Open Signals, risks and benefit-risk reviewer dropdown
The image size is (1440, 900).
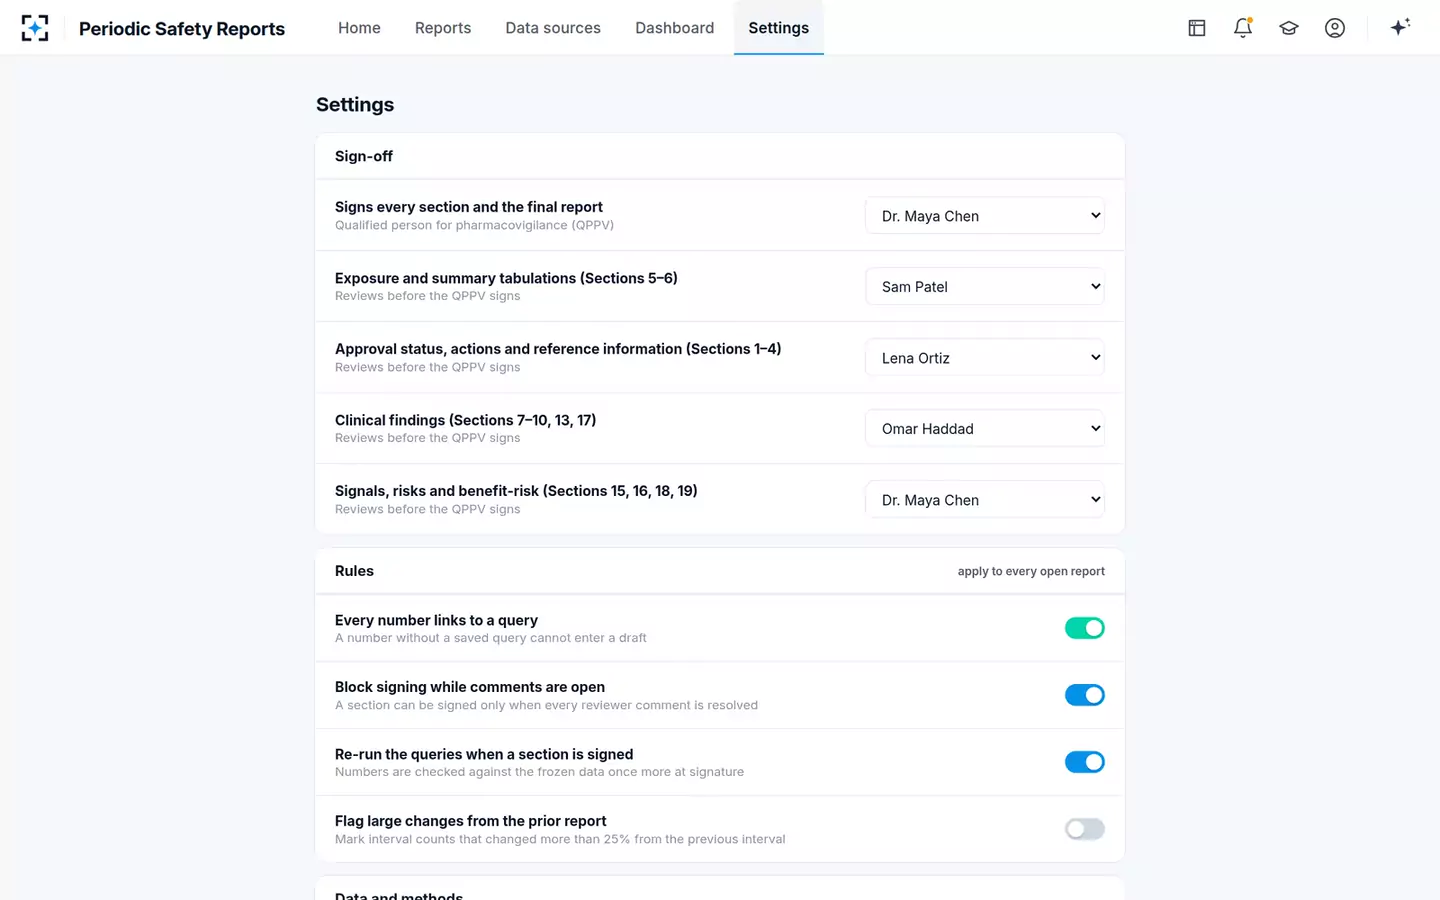pos(985,500)
